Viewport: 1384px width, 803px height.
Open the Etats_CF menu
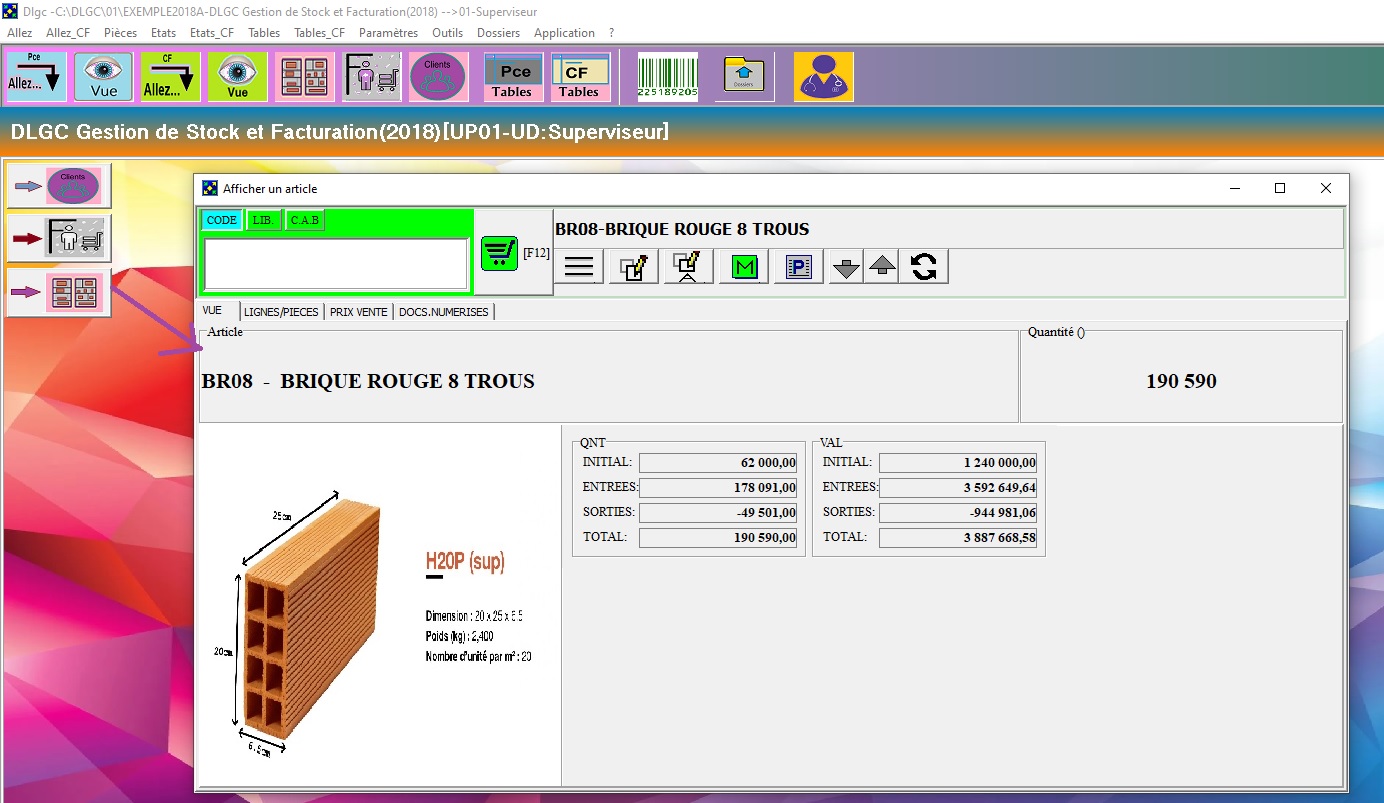click(212, 33)
